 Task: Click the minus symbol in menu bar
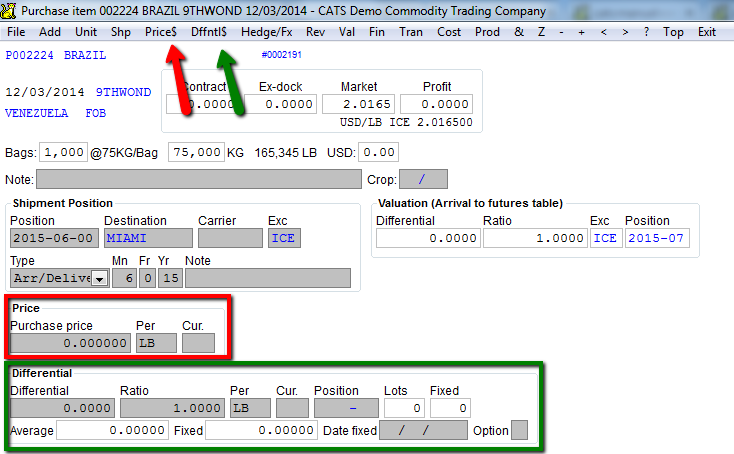561,32
